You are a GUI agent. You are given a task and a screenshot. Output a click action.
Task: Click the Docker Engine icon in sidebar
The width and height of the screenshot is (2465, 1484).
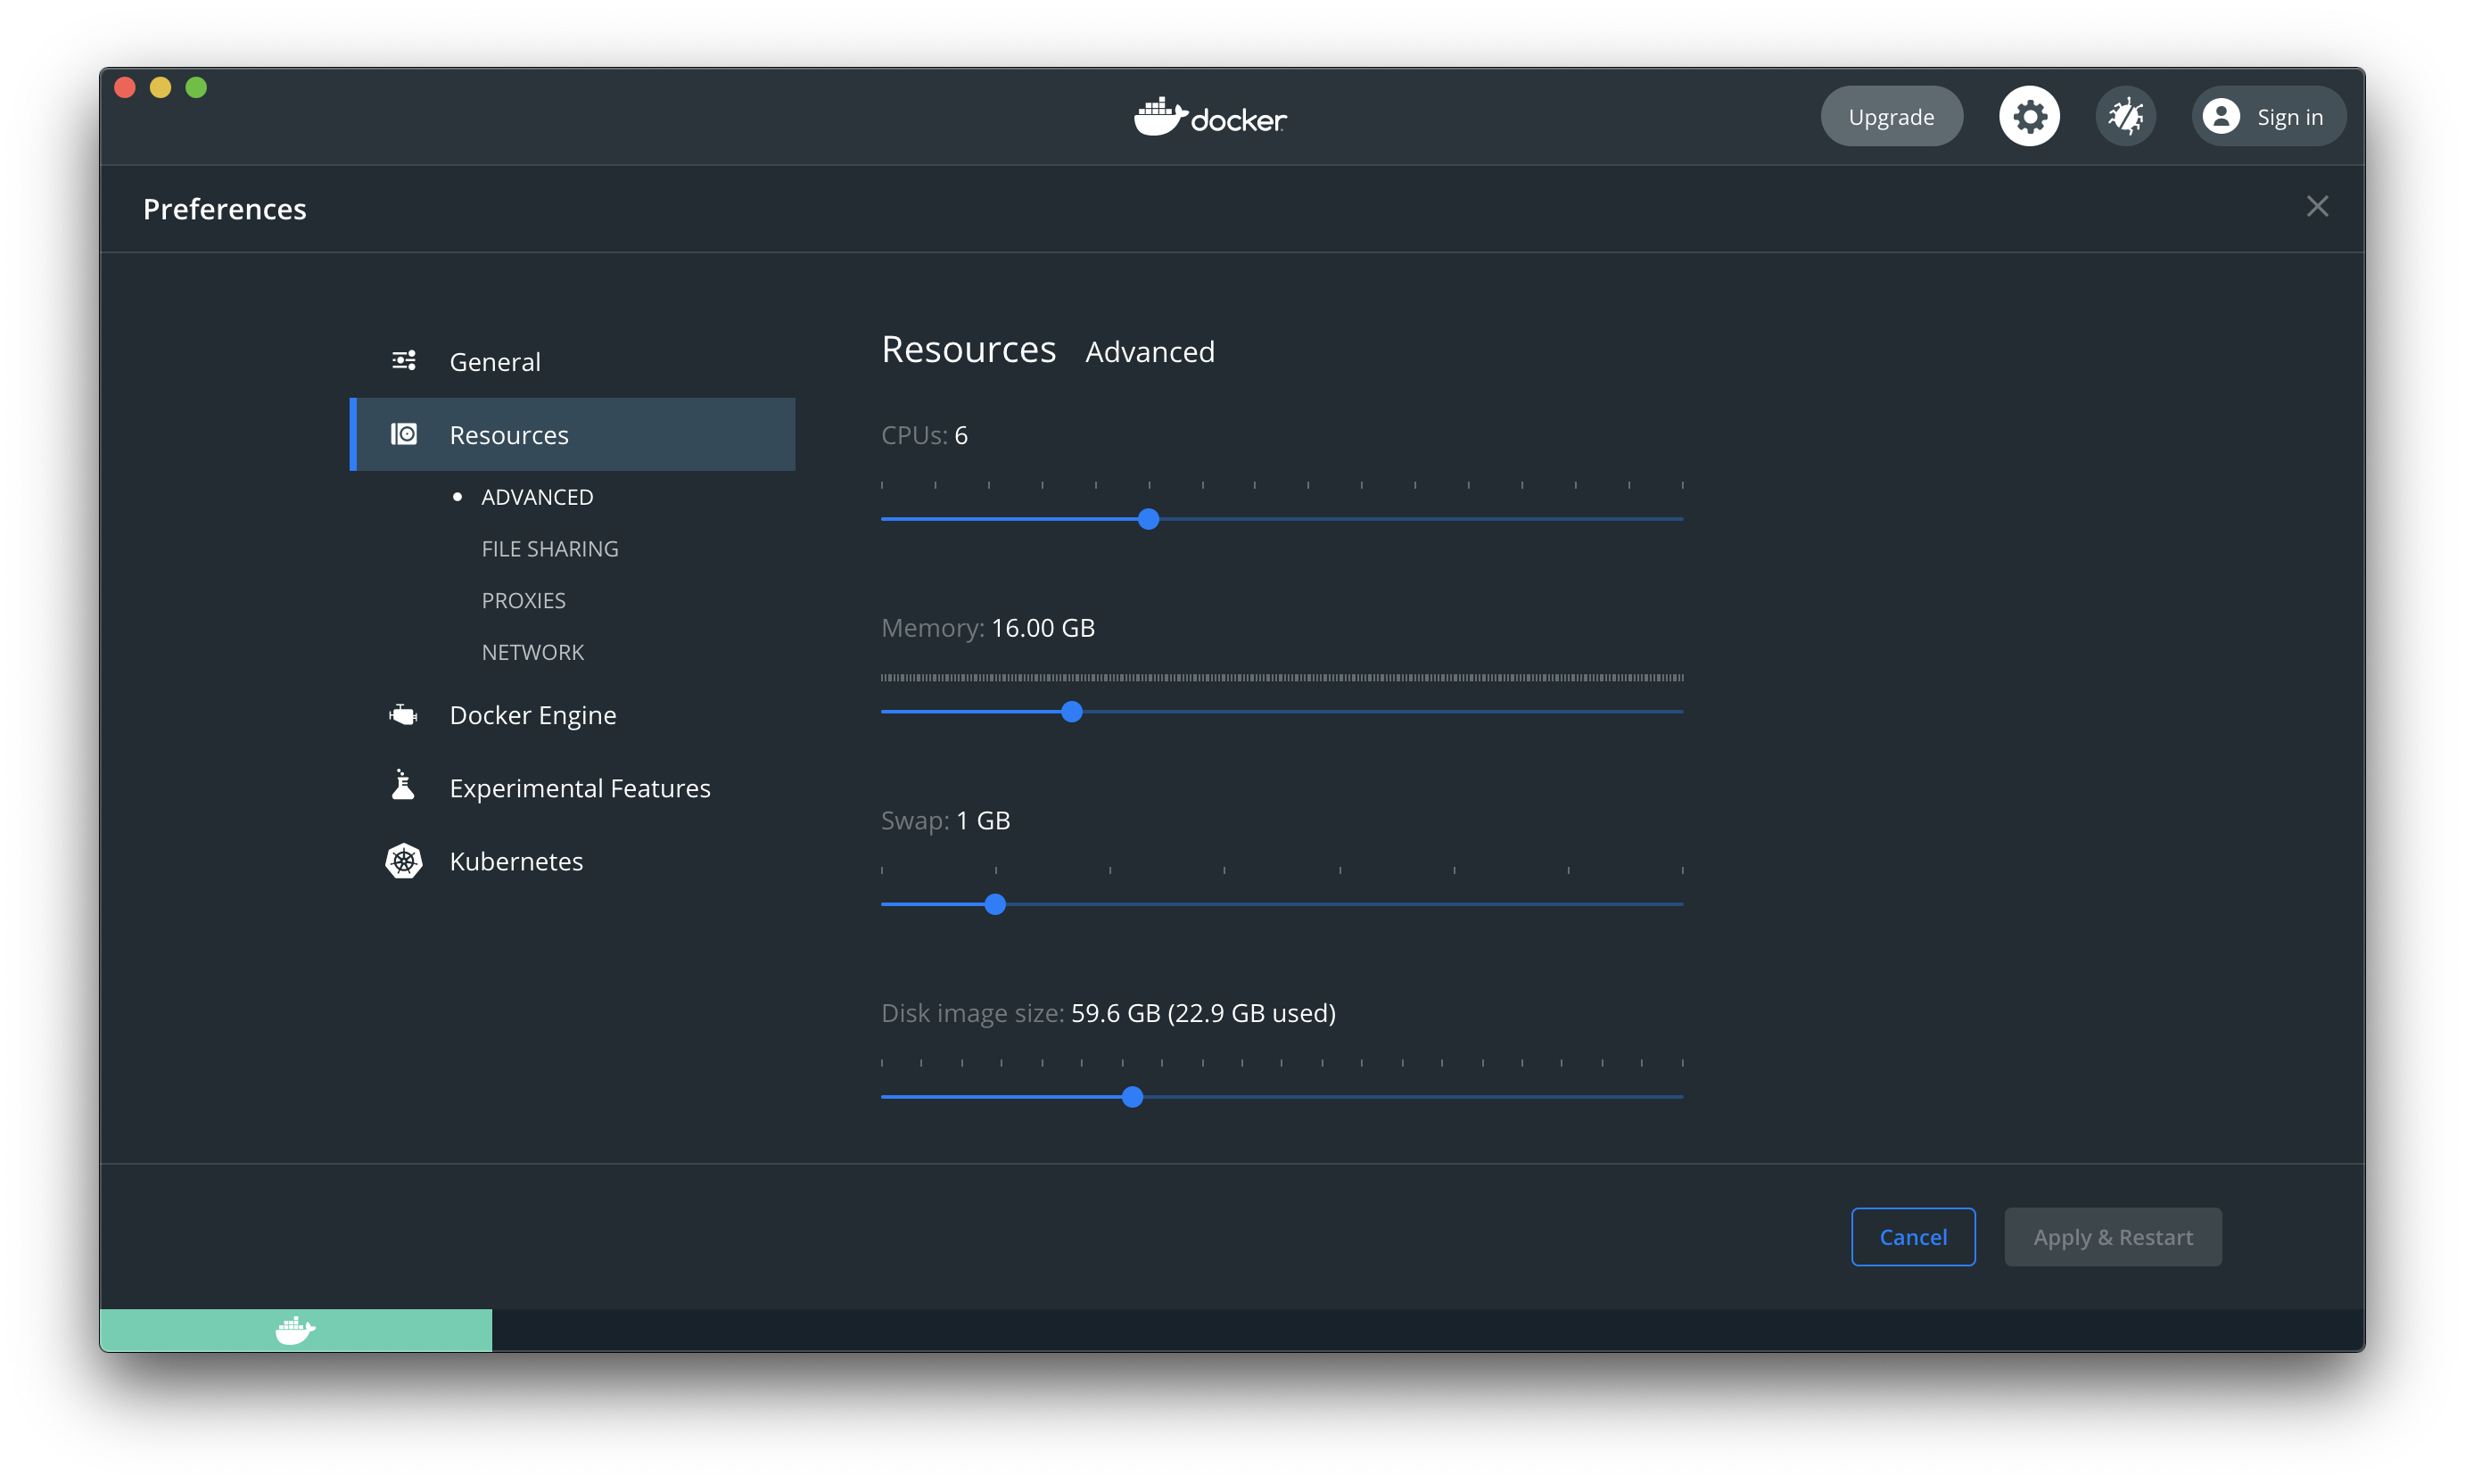[403, 715]
